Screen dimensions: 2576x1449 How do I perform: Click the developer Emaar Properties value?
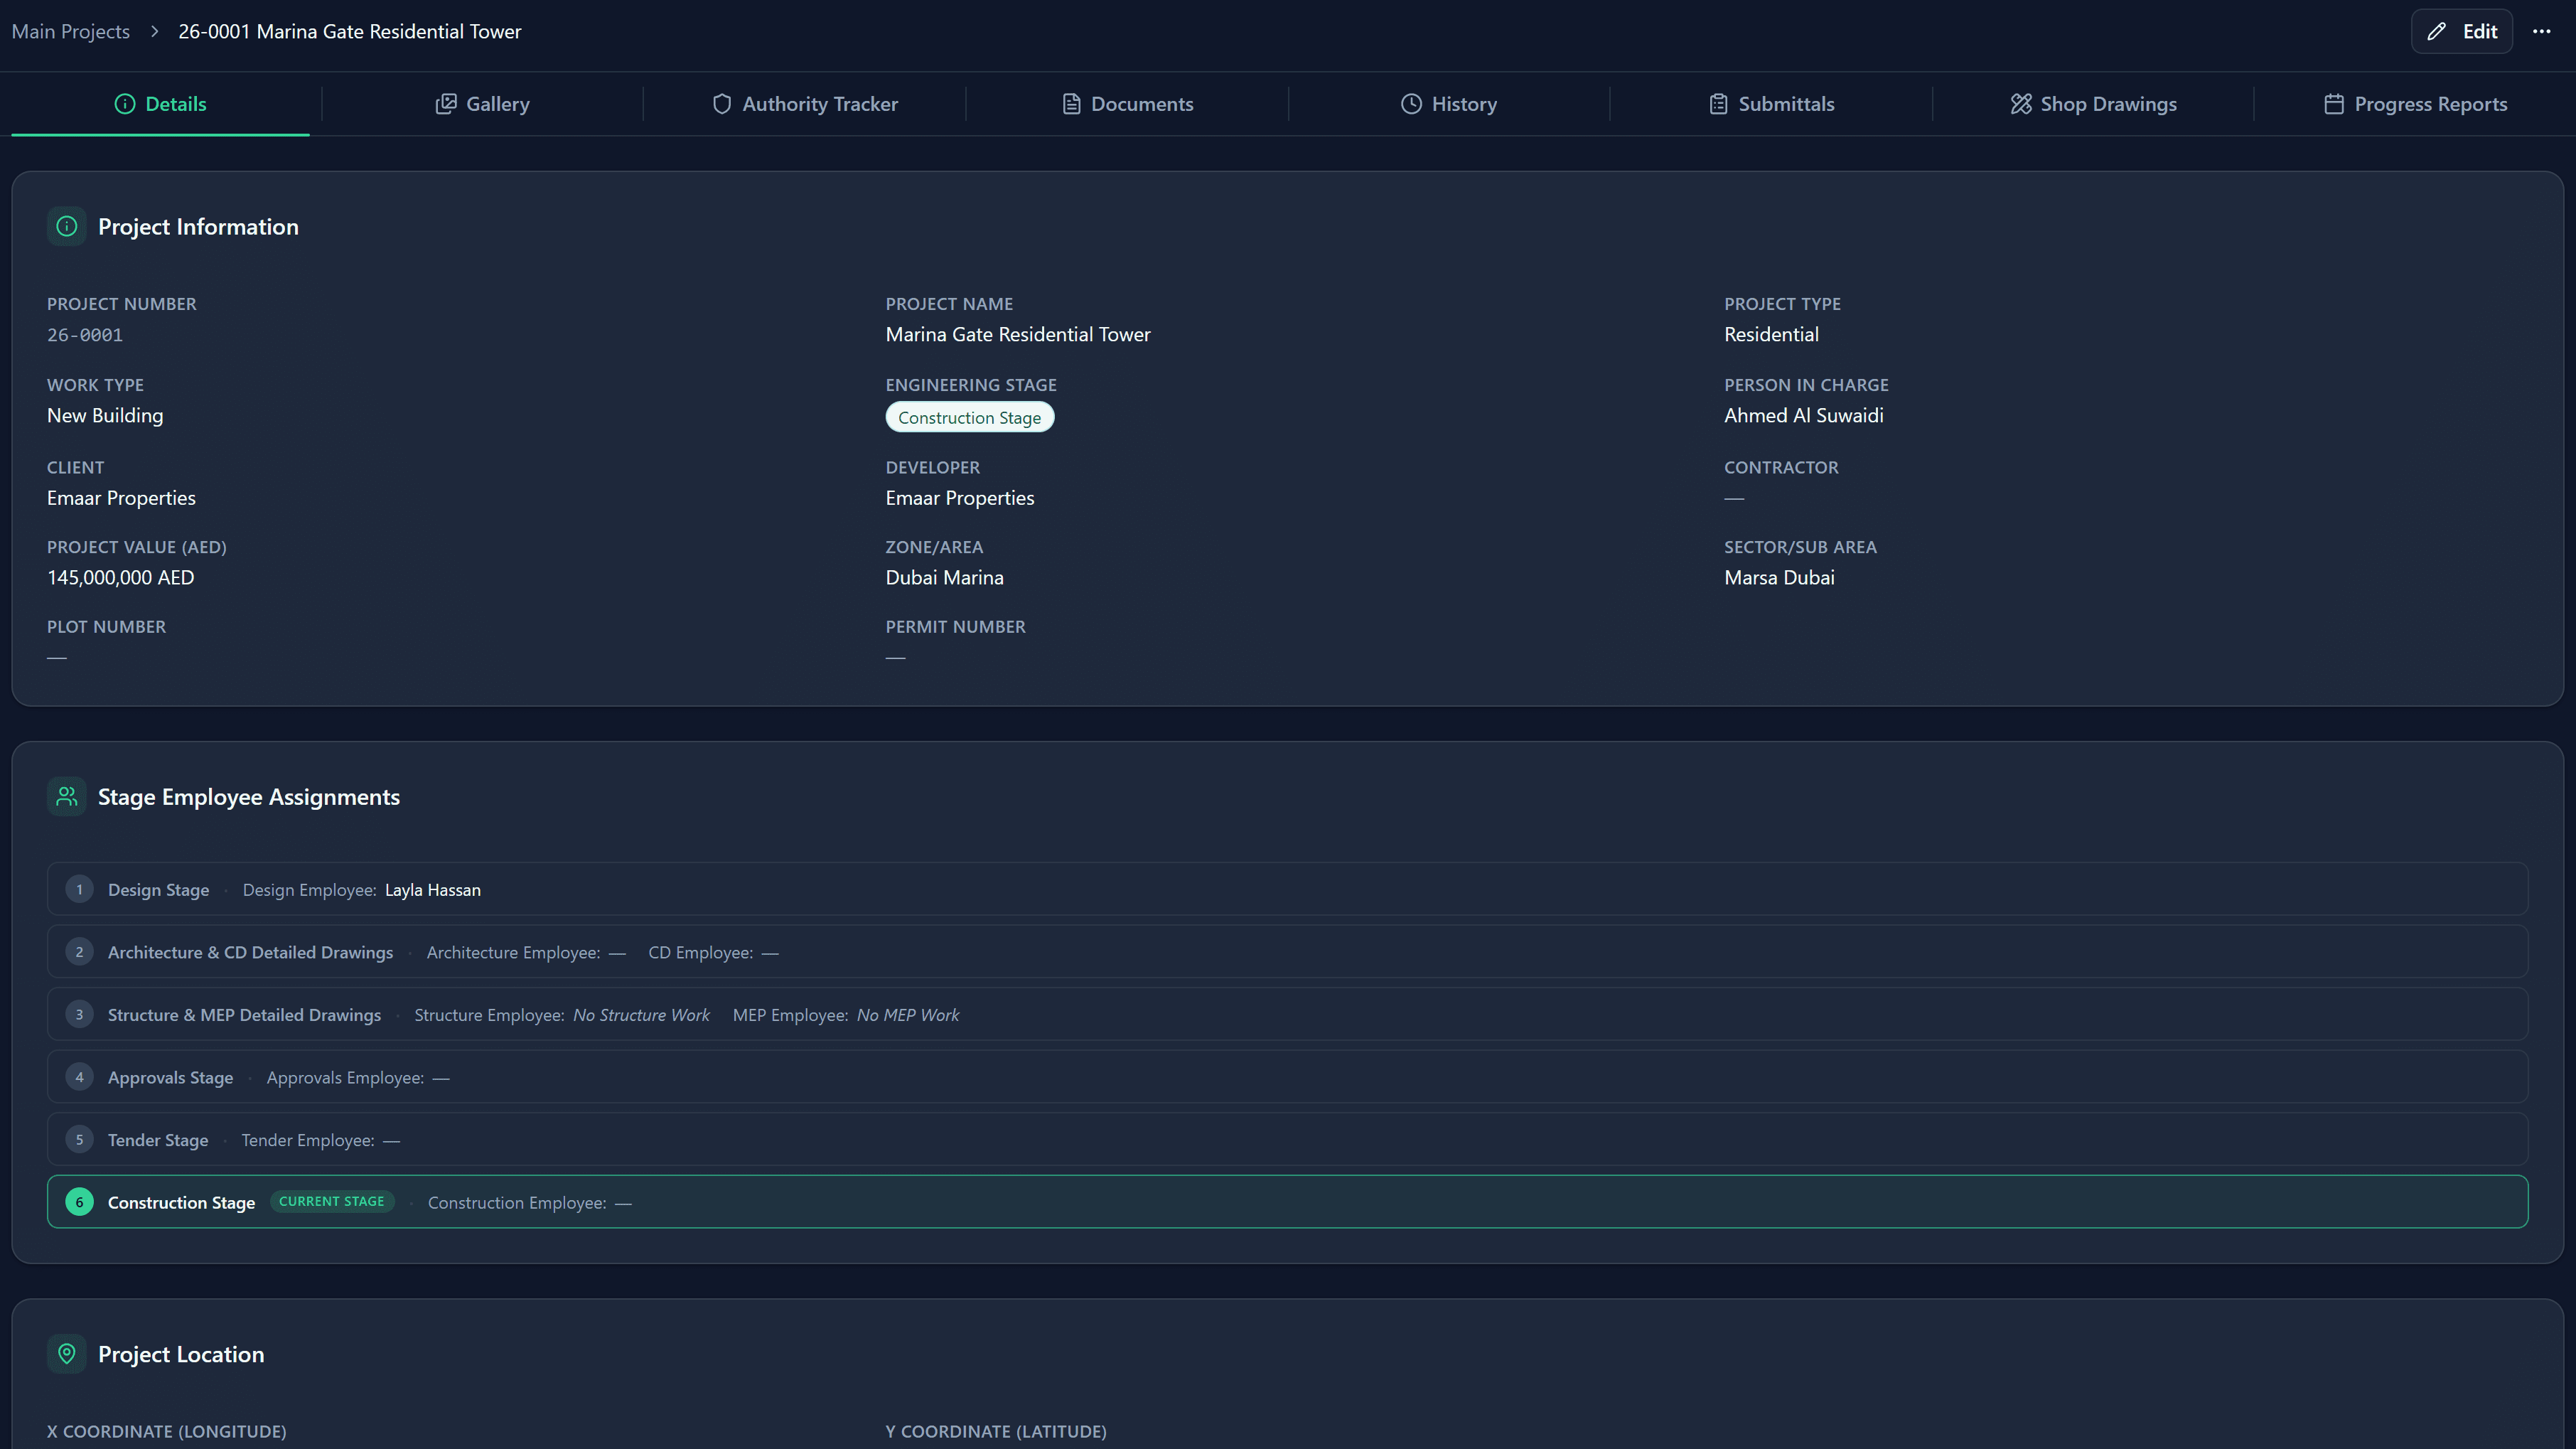[x=960, y=498]
